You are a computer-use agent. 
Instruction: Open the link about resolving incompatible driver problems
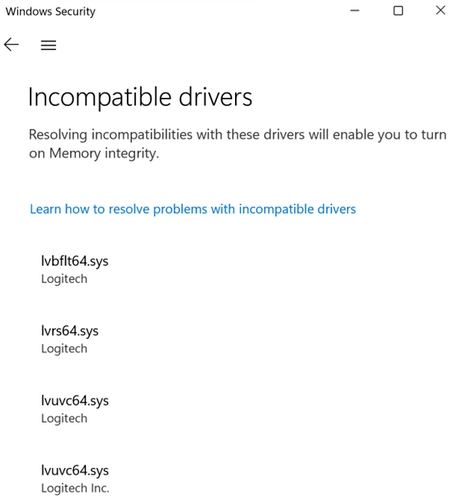[x=193, y=209]
